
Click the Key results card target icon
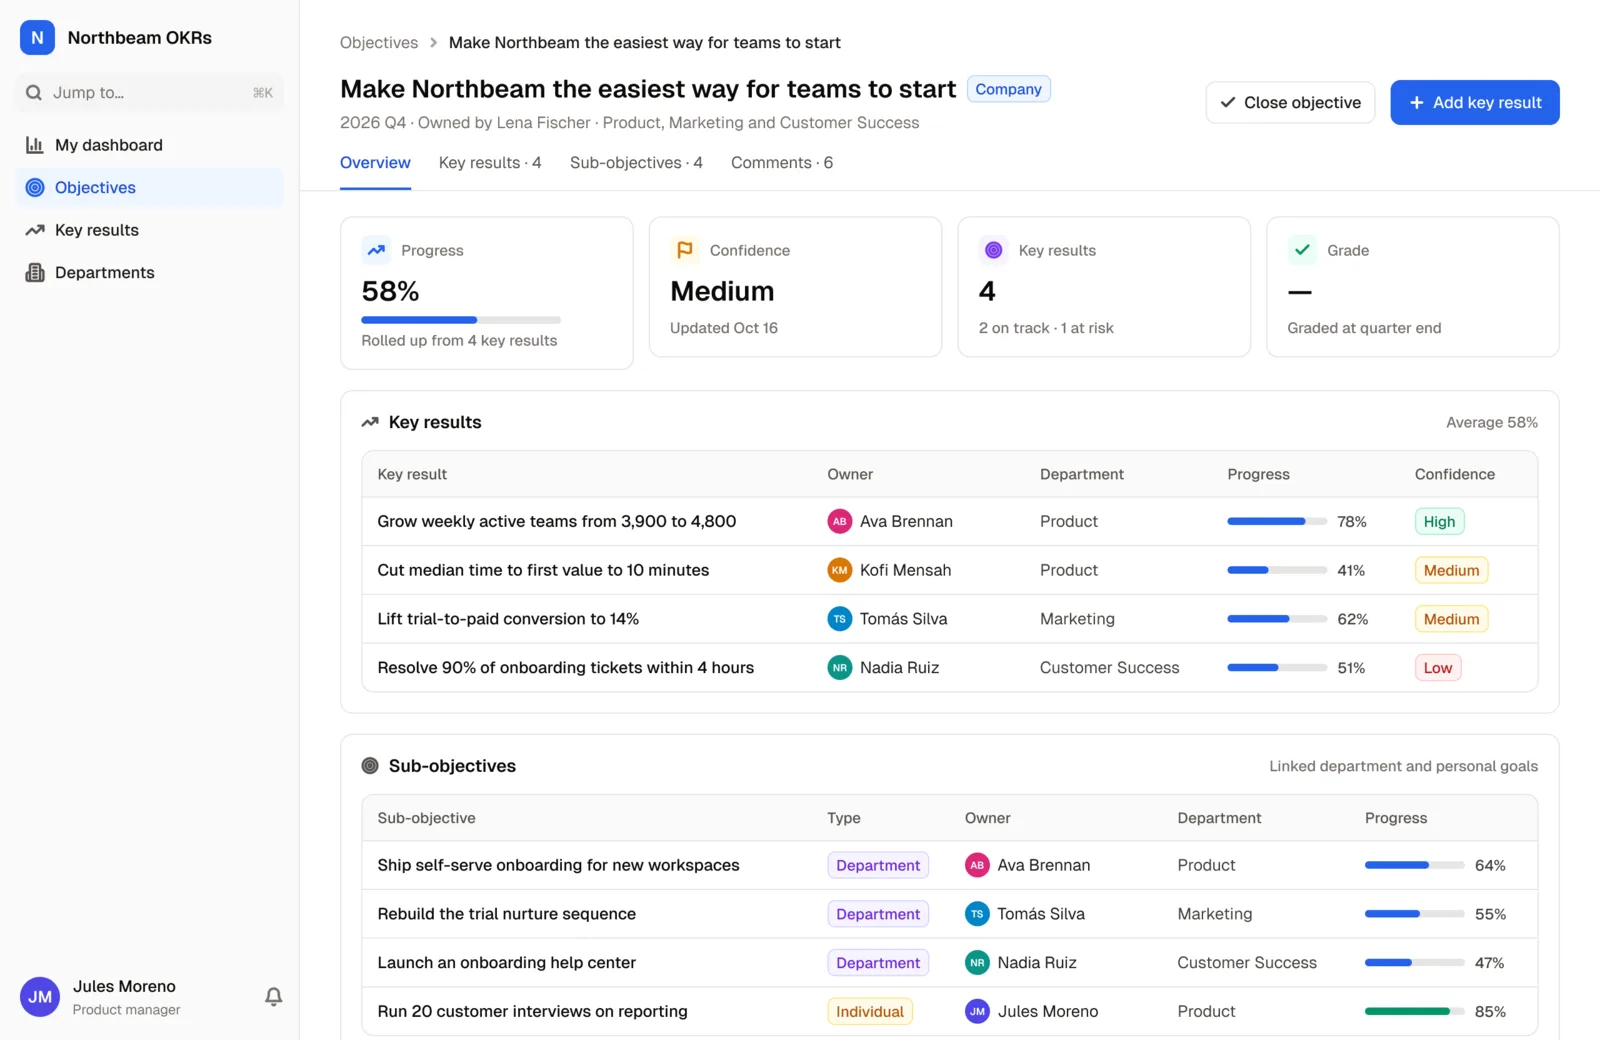[993, 250]
